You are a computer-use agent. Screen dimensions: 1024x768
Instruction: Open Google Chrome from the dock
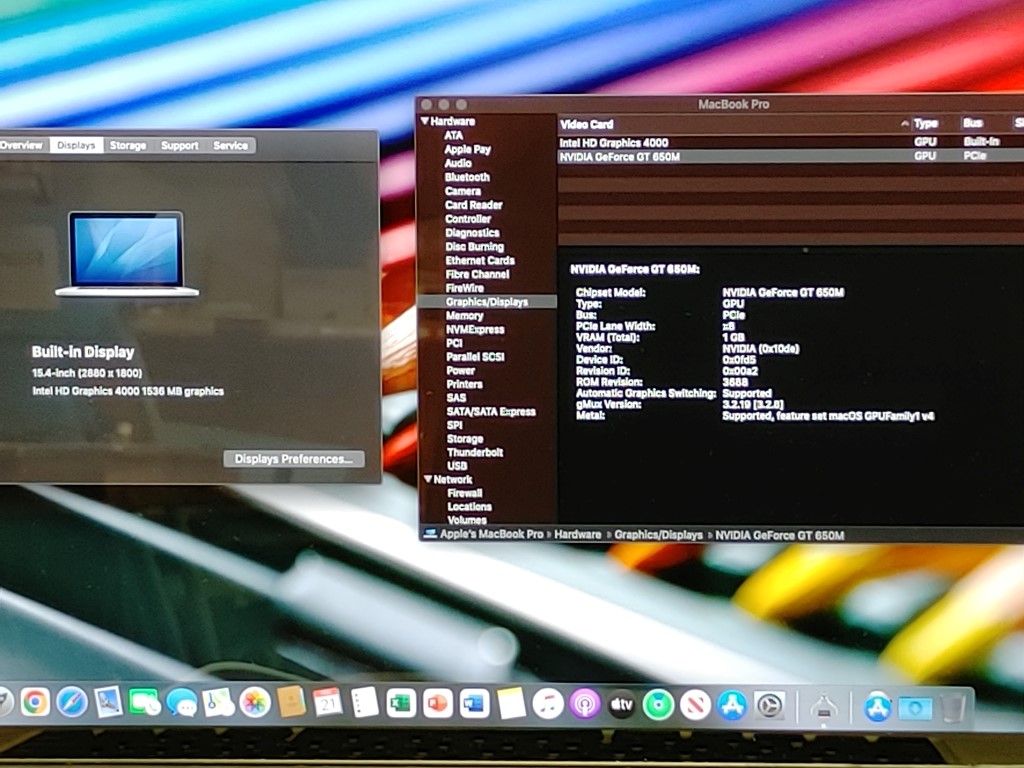pos(35,703)
